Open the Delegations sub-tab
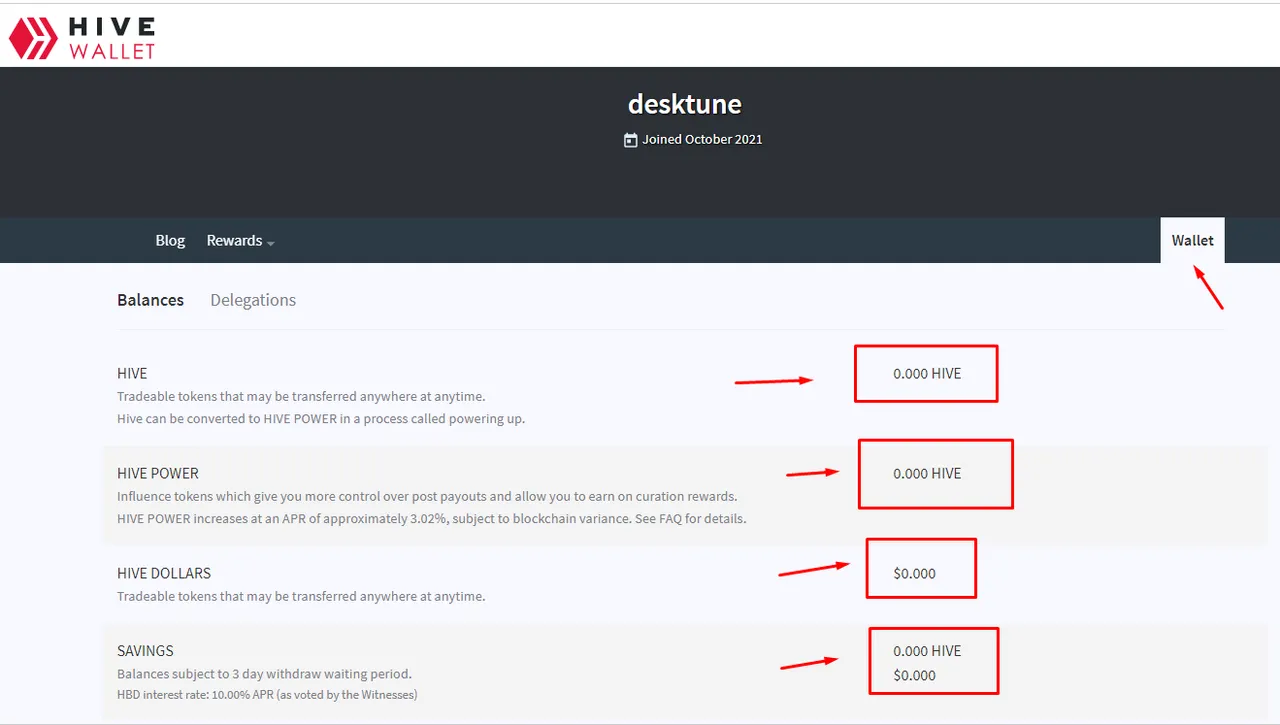This screenshot has height=725, width=1280. tap(253, 300)
